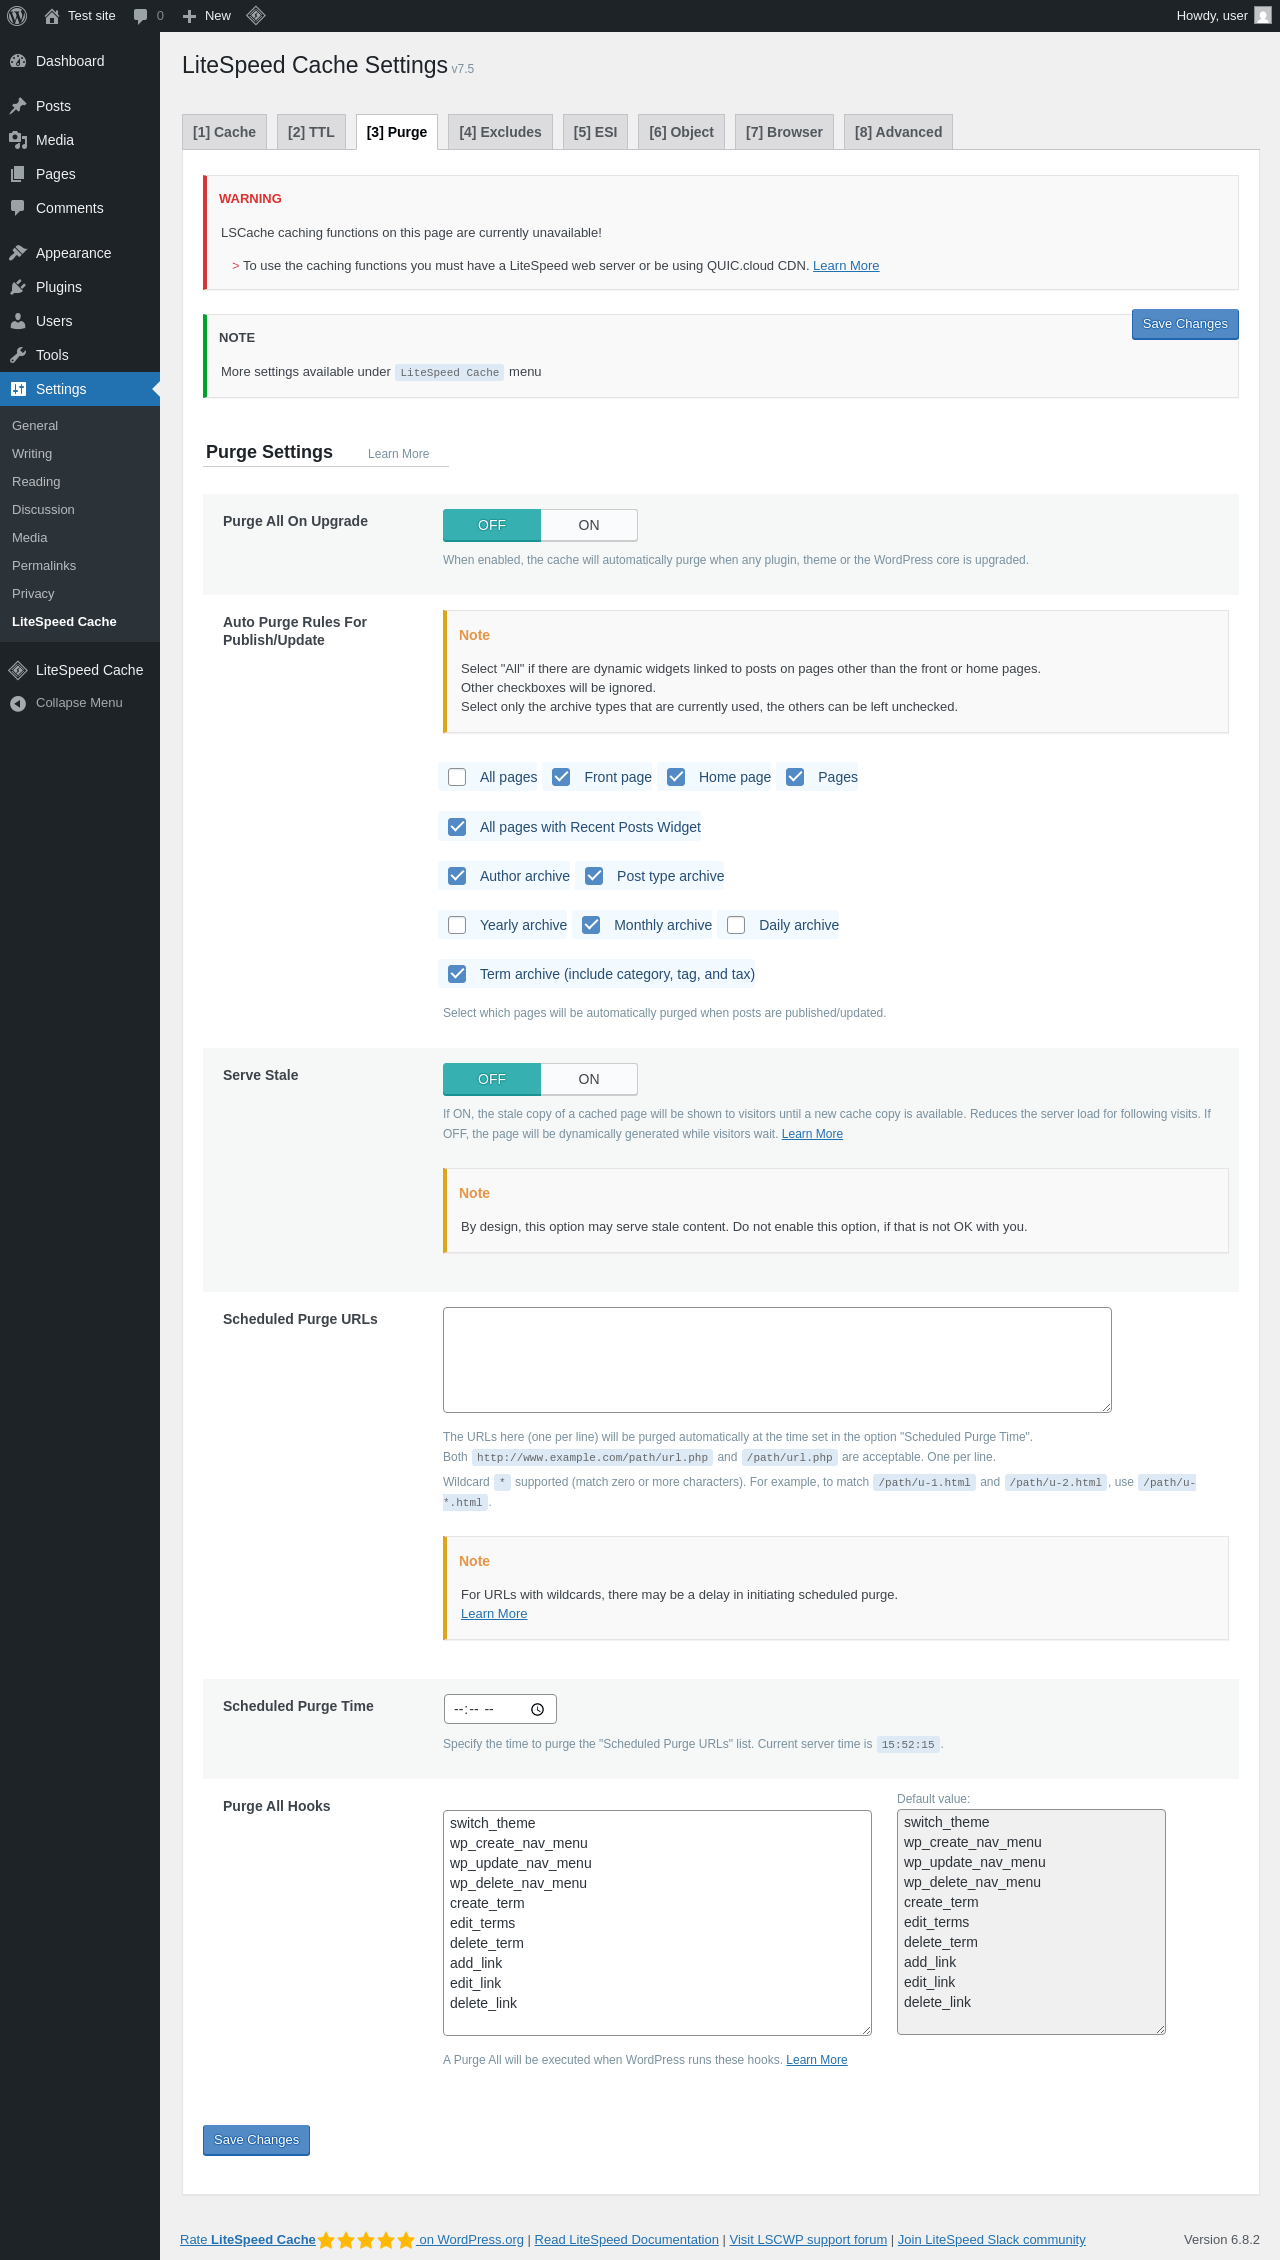Open the WordPress logo menu
Screen dimensions: 1280x2260
pyautogui.click(x=17, y=16)
